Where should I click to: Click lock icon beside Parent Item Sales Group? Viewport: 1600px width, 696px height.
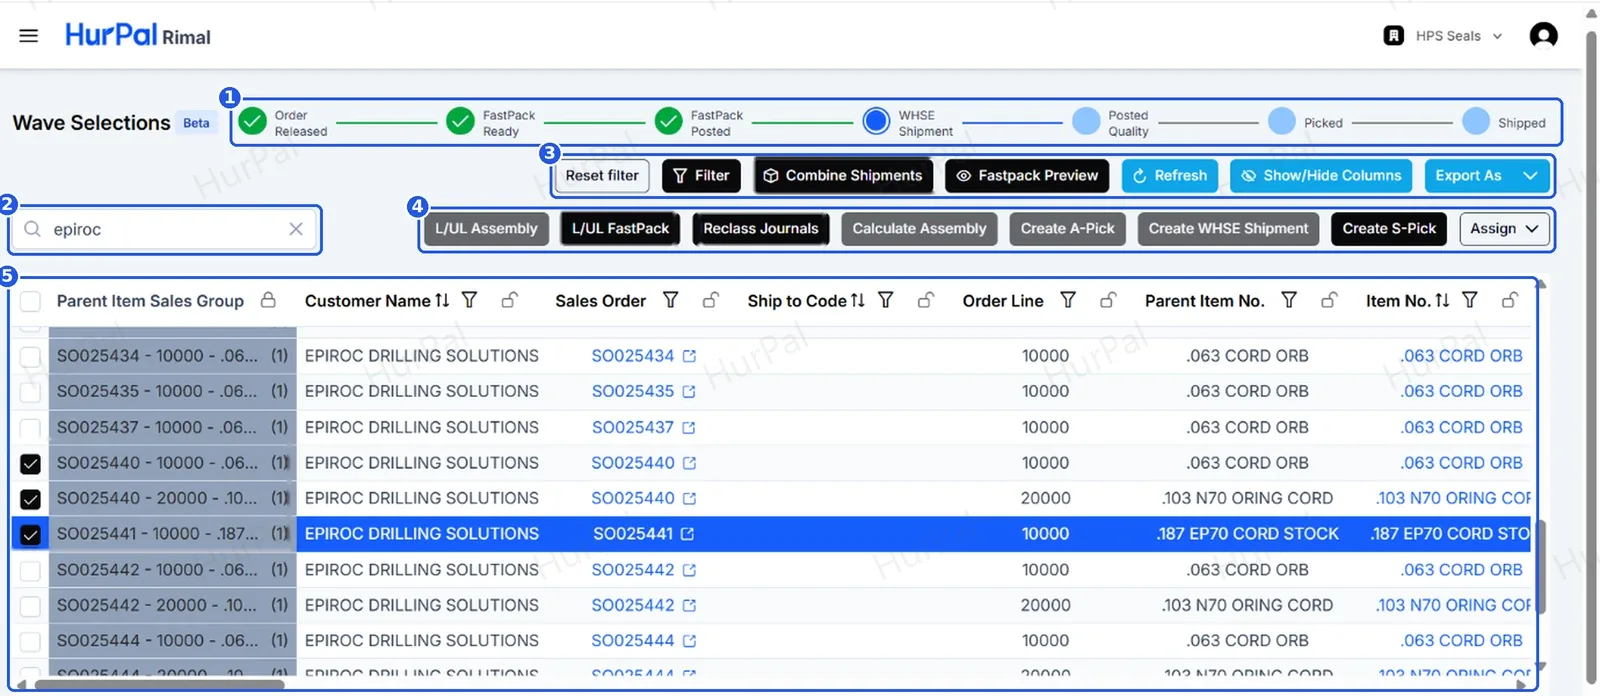(268, 300)
